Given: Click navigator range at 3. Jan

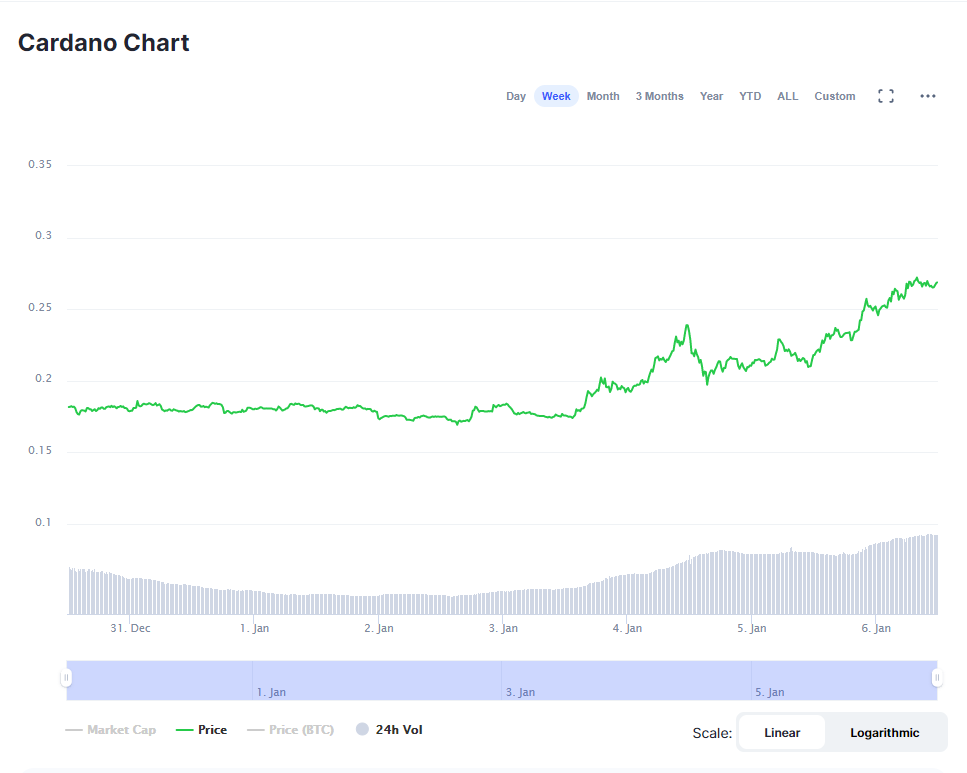Looking at the screenshot, I should click(x=521, y=692).
